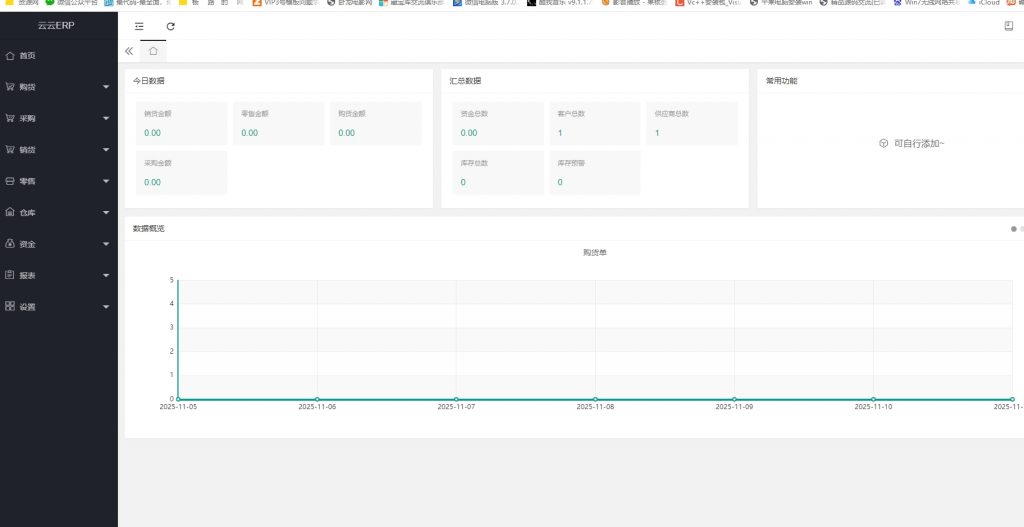Expand the 采购 menu arrow
Image resolution: width=1024 pixels, height=527 pixels.
click(x=106, y=118)
